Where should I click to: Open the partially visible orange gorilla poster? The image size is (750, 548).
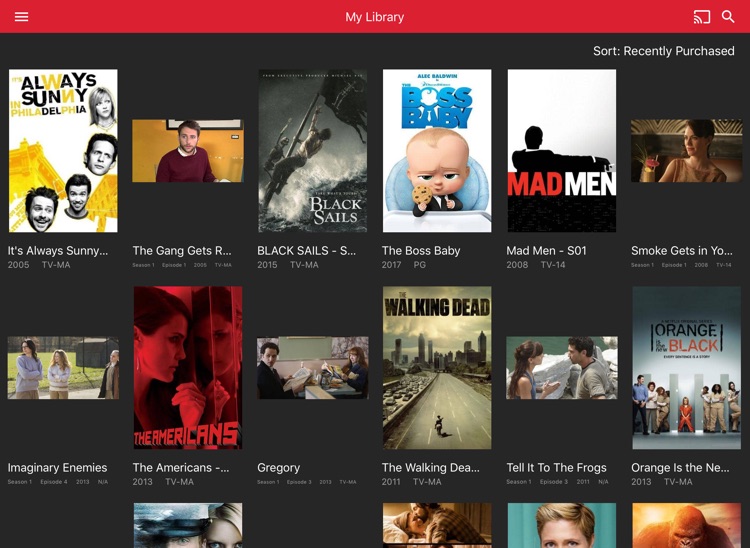point(686,525)
